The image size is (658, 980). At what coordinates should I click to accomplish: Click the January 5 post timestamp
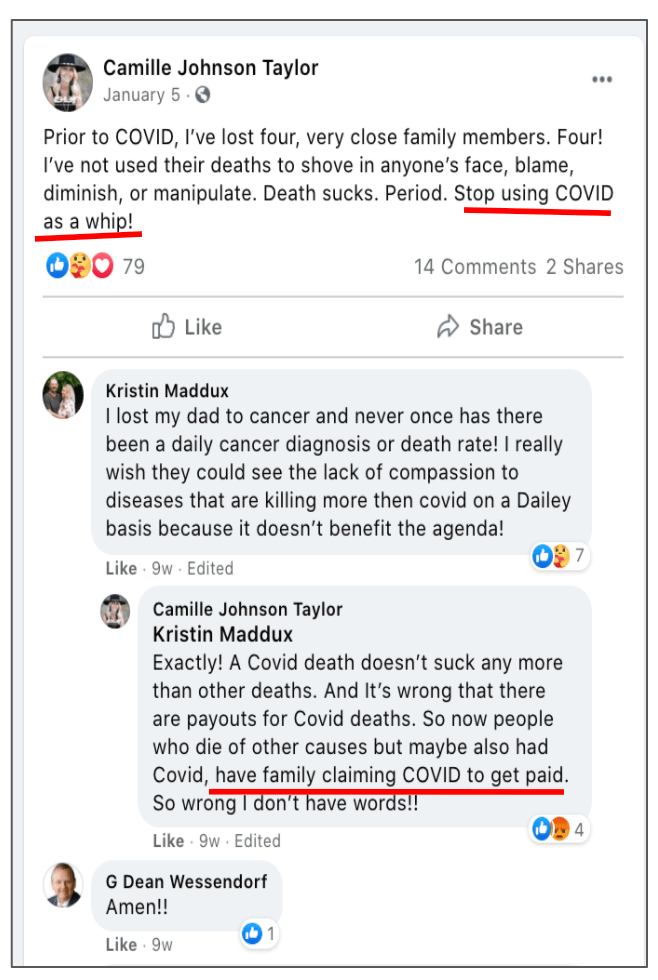coord(144,96)
